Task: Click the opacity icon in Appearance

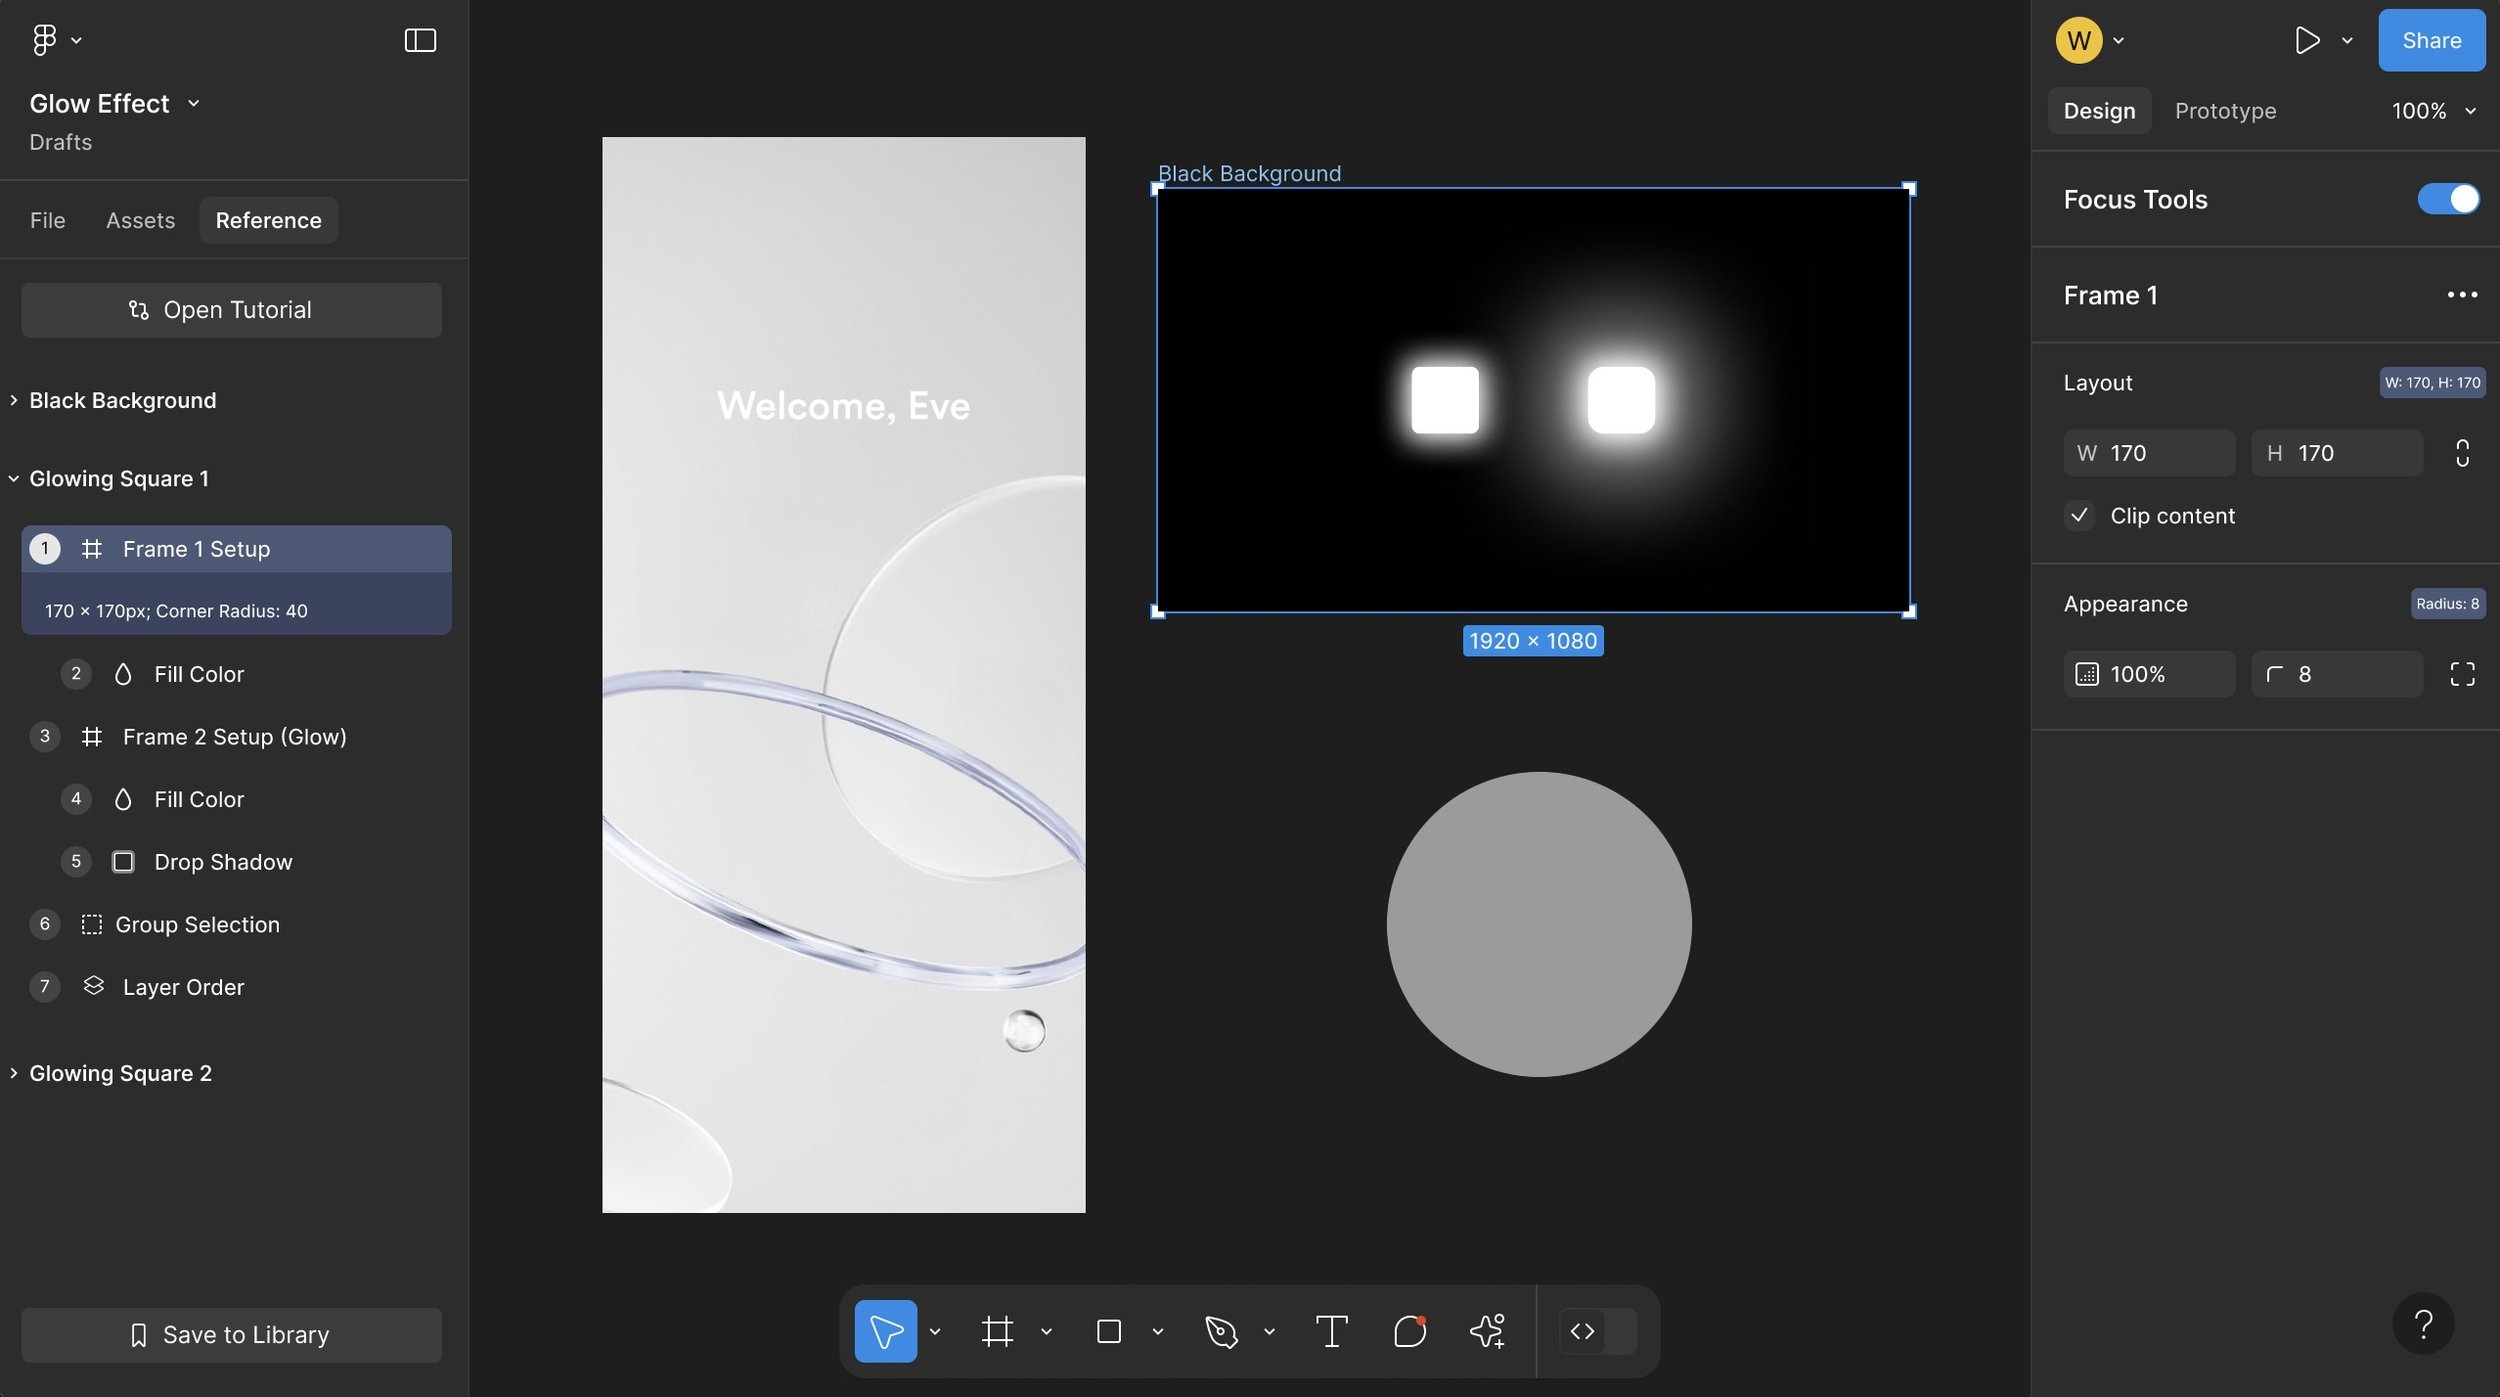Action: (2087, 674)
